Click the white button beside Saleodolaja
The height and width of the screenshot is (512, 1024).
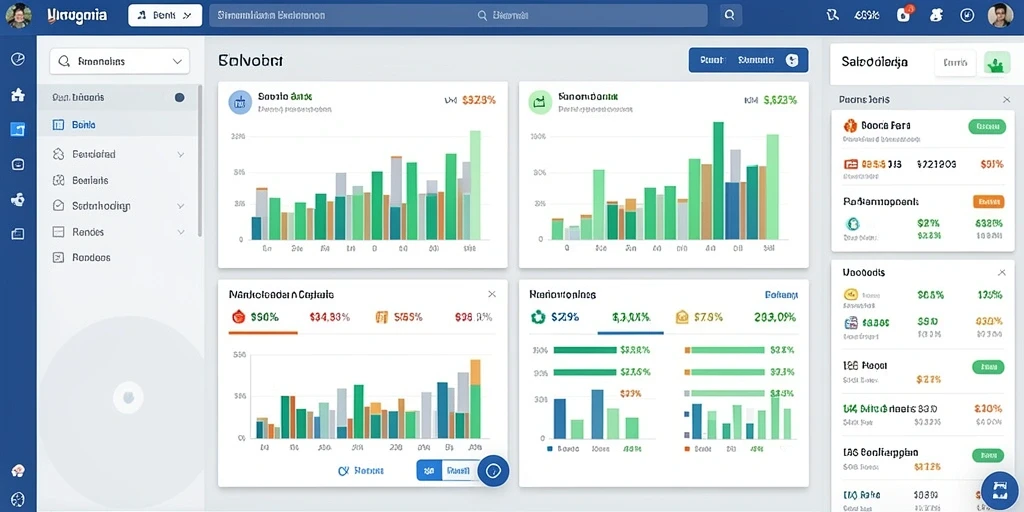(955, 63)
